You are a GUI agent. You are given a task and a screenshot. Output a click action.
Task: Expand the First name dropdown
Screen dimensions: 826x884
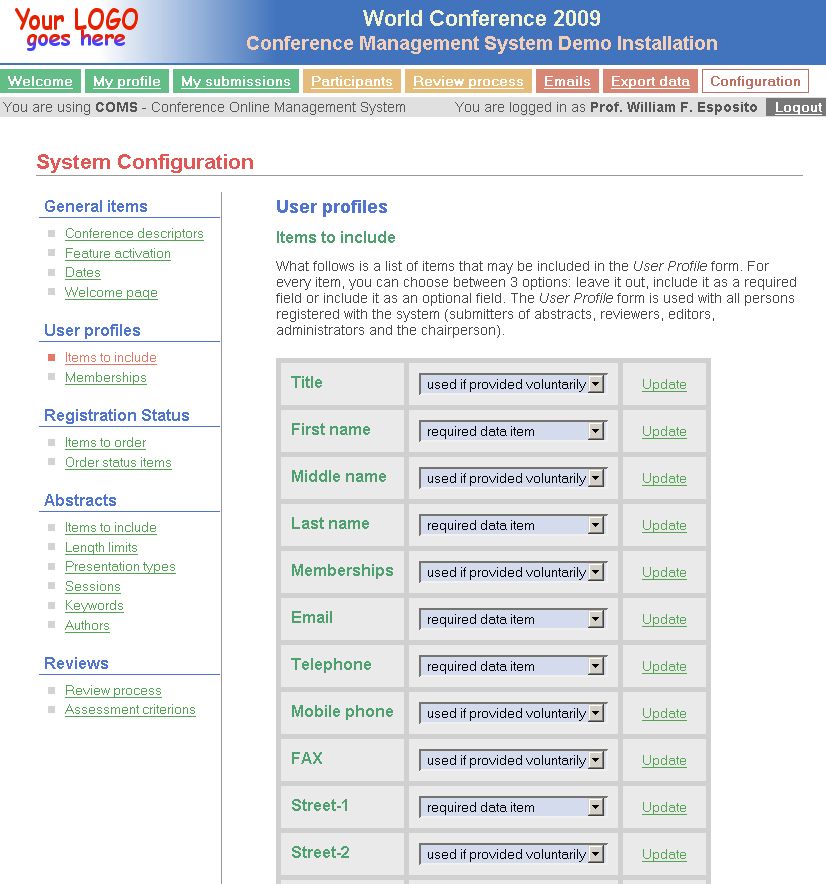tap(513, 431)
